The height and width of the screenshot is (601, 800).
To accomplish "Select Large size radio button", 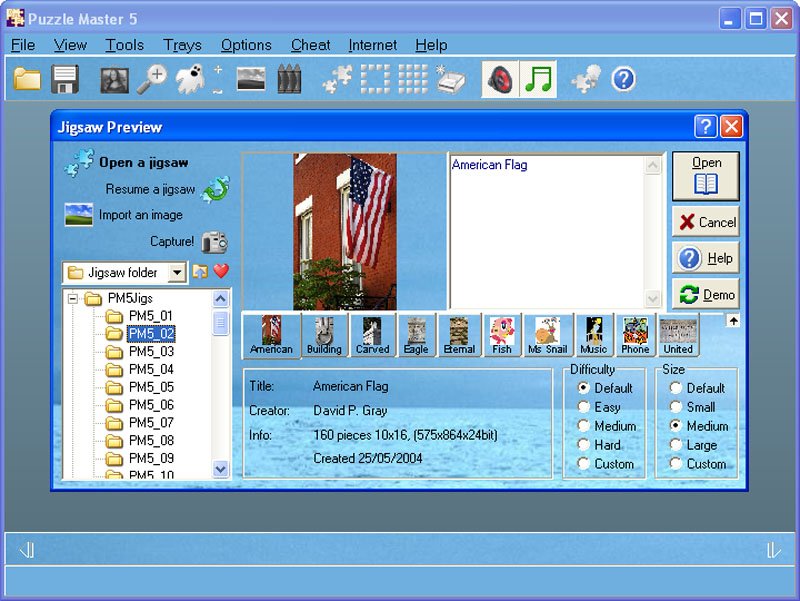I will (676, 445).
